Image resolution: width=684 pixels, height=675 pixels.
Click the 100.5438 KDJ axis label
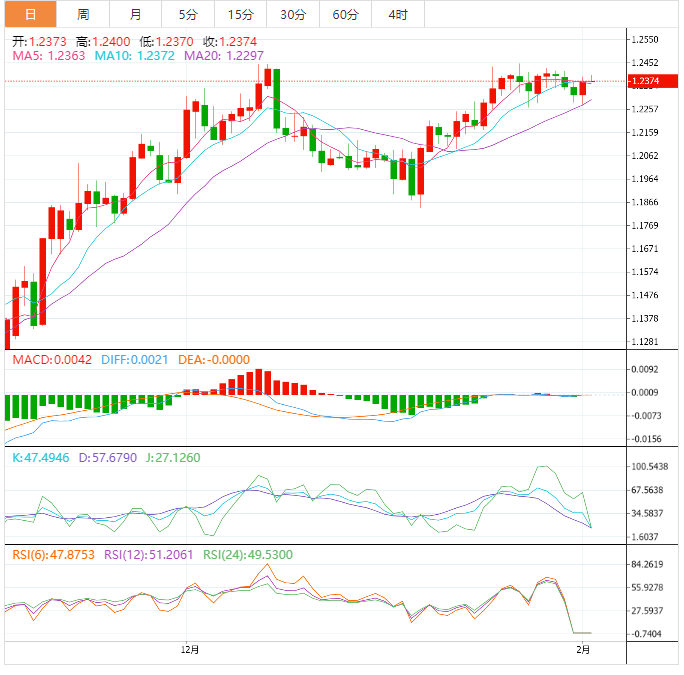coord(650,466)
